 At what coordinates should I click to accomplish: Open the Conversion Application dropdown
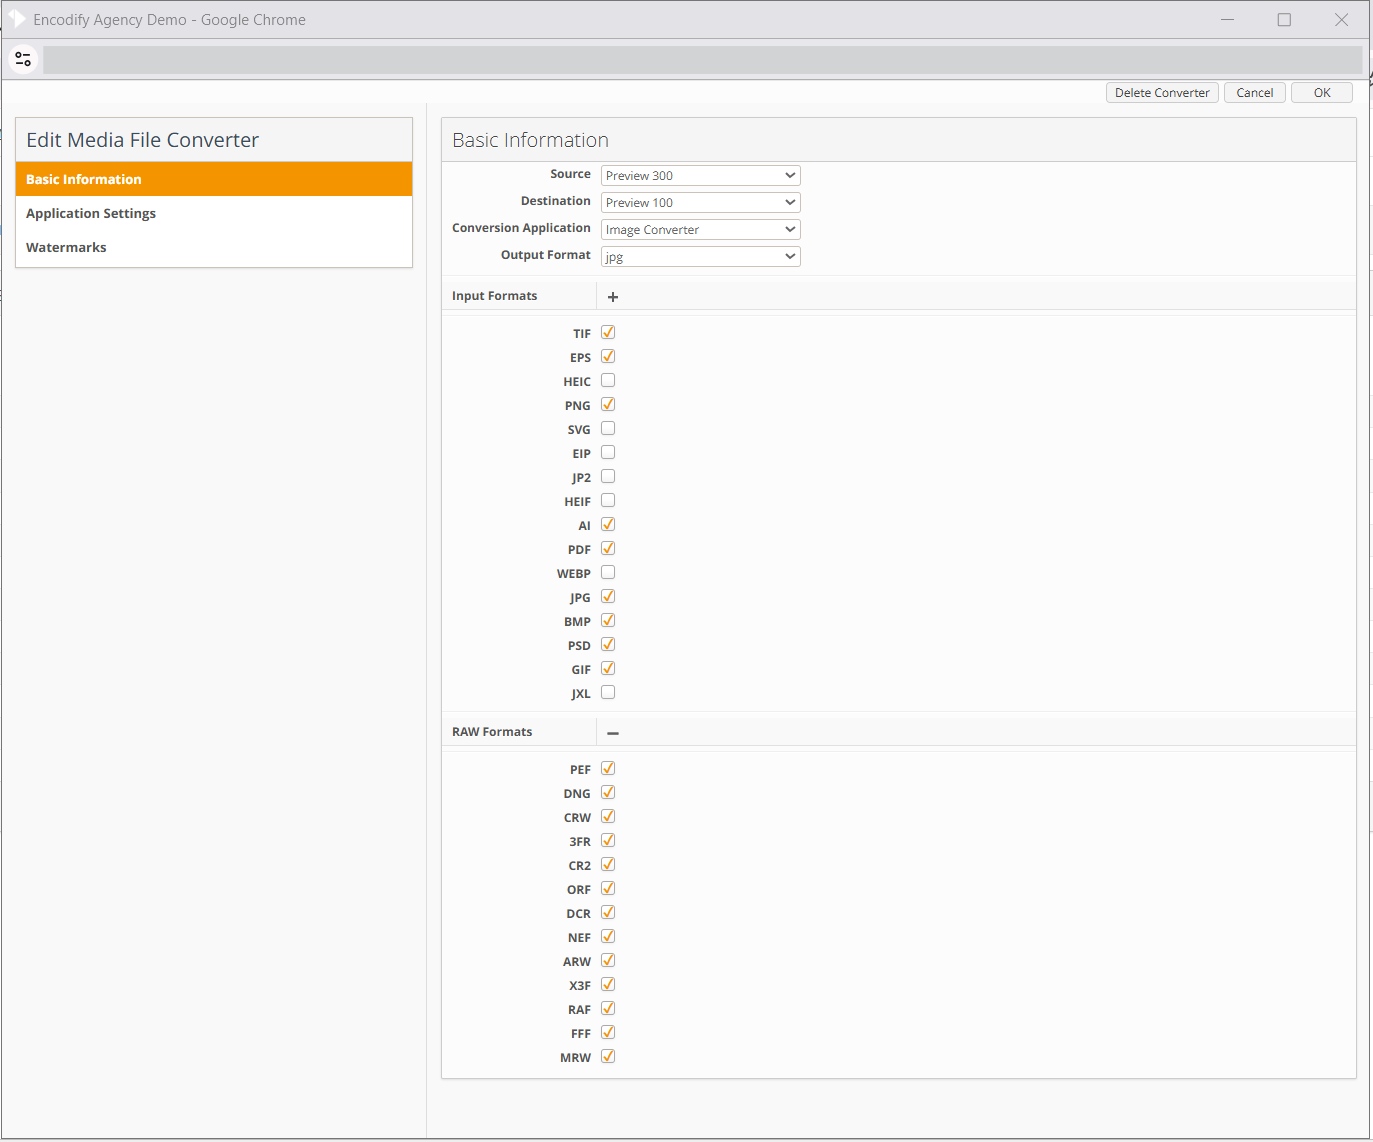(x=701, y=229)
